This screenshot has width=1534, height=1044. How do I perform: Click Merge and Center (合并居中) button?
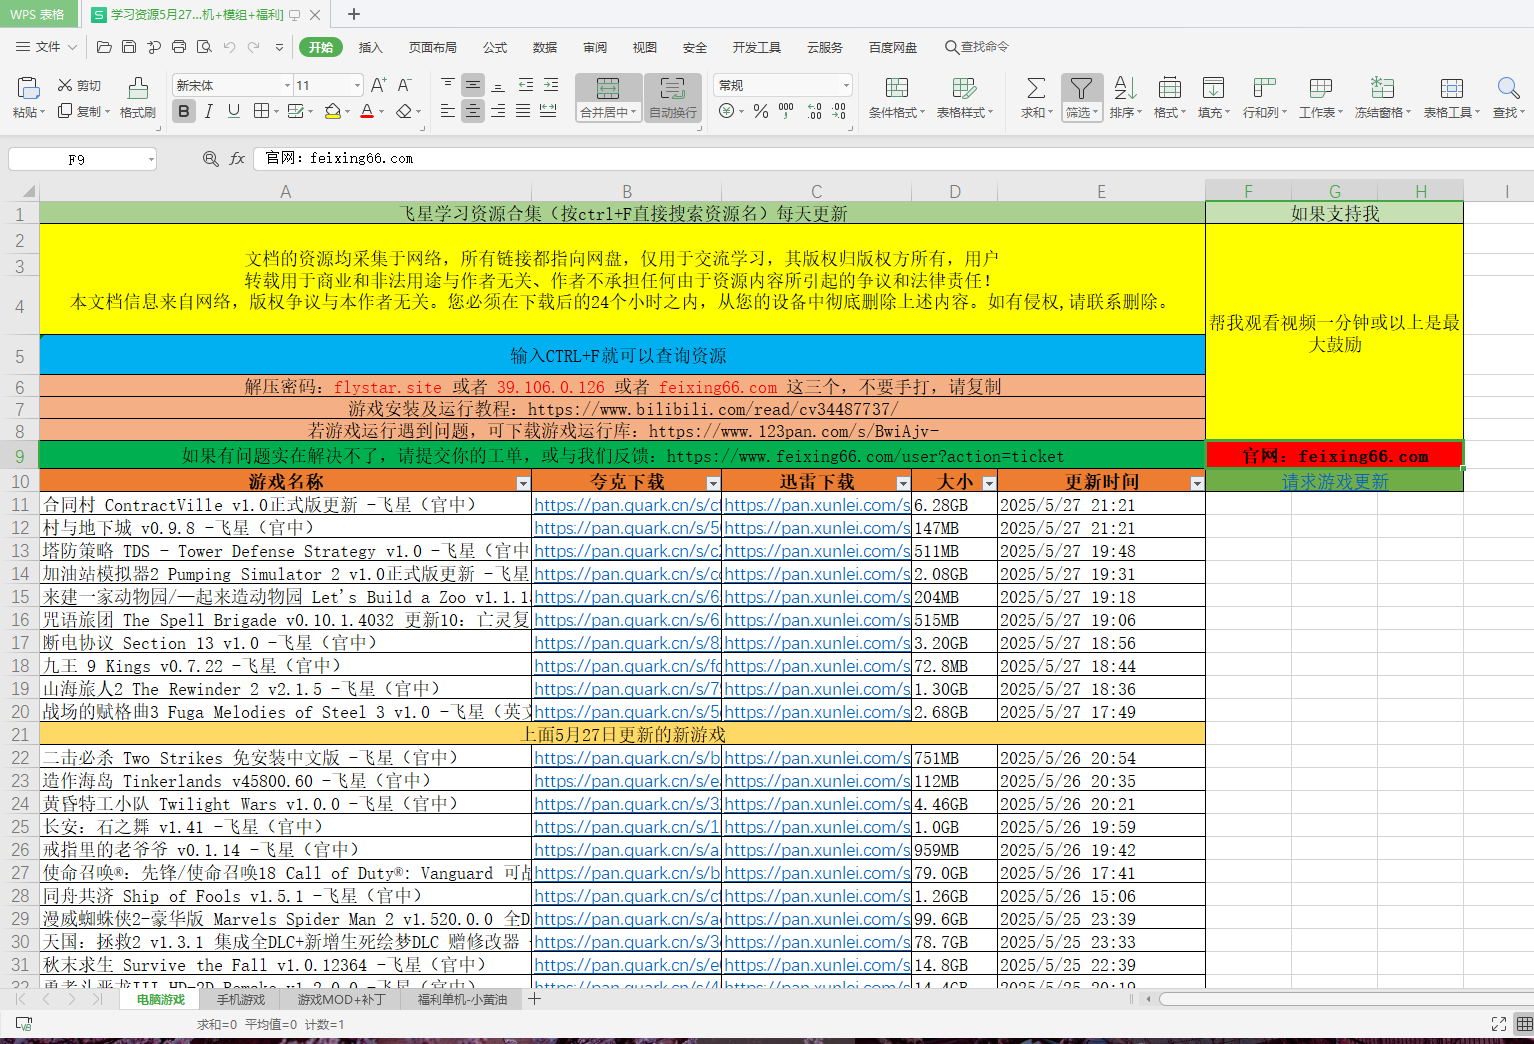[x=608, y=98]
